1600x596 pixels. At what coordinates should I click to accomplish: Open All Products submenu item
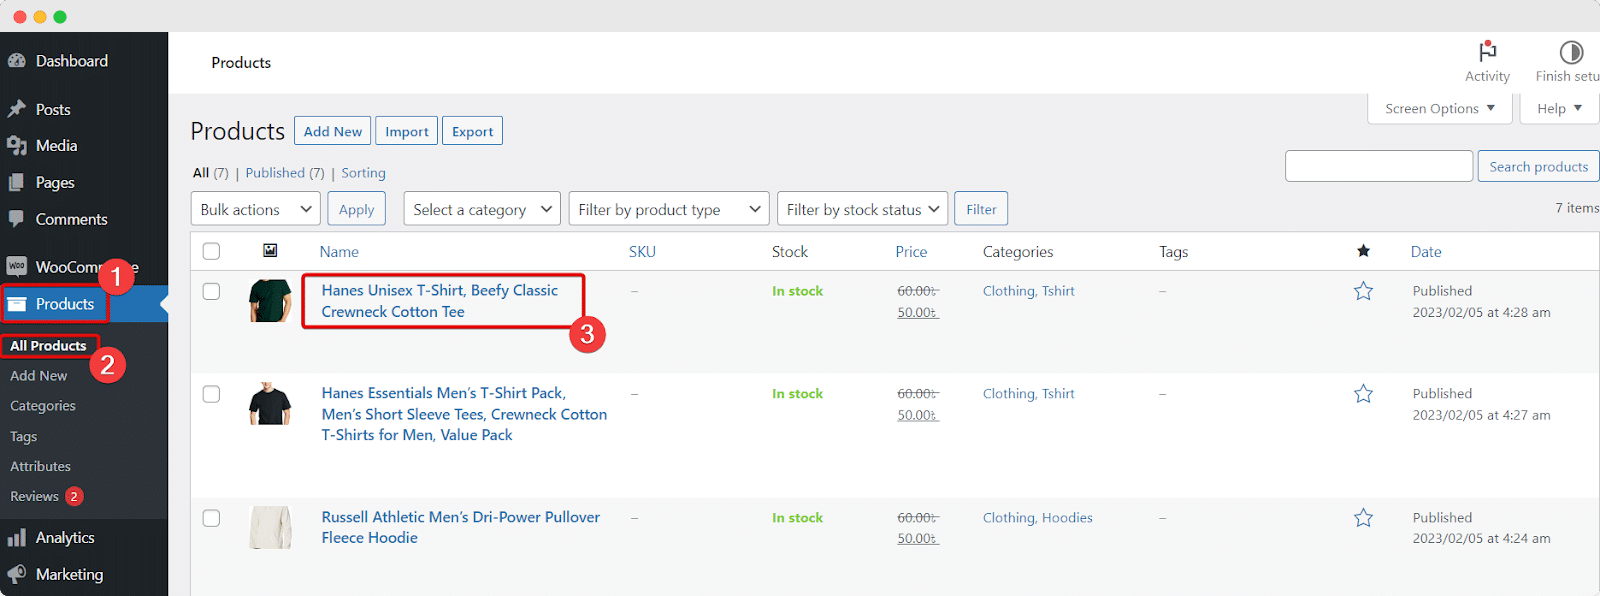click(48, 346)
